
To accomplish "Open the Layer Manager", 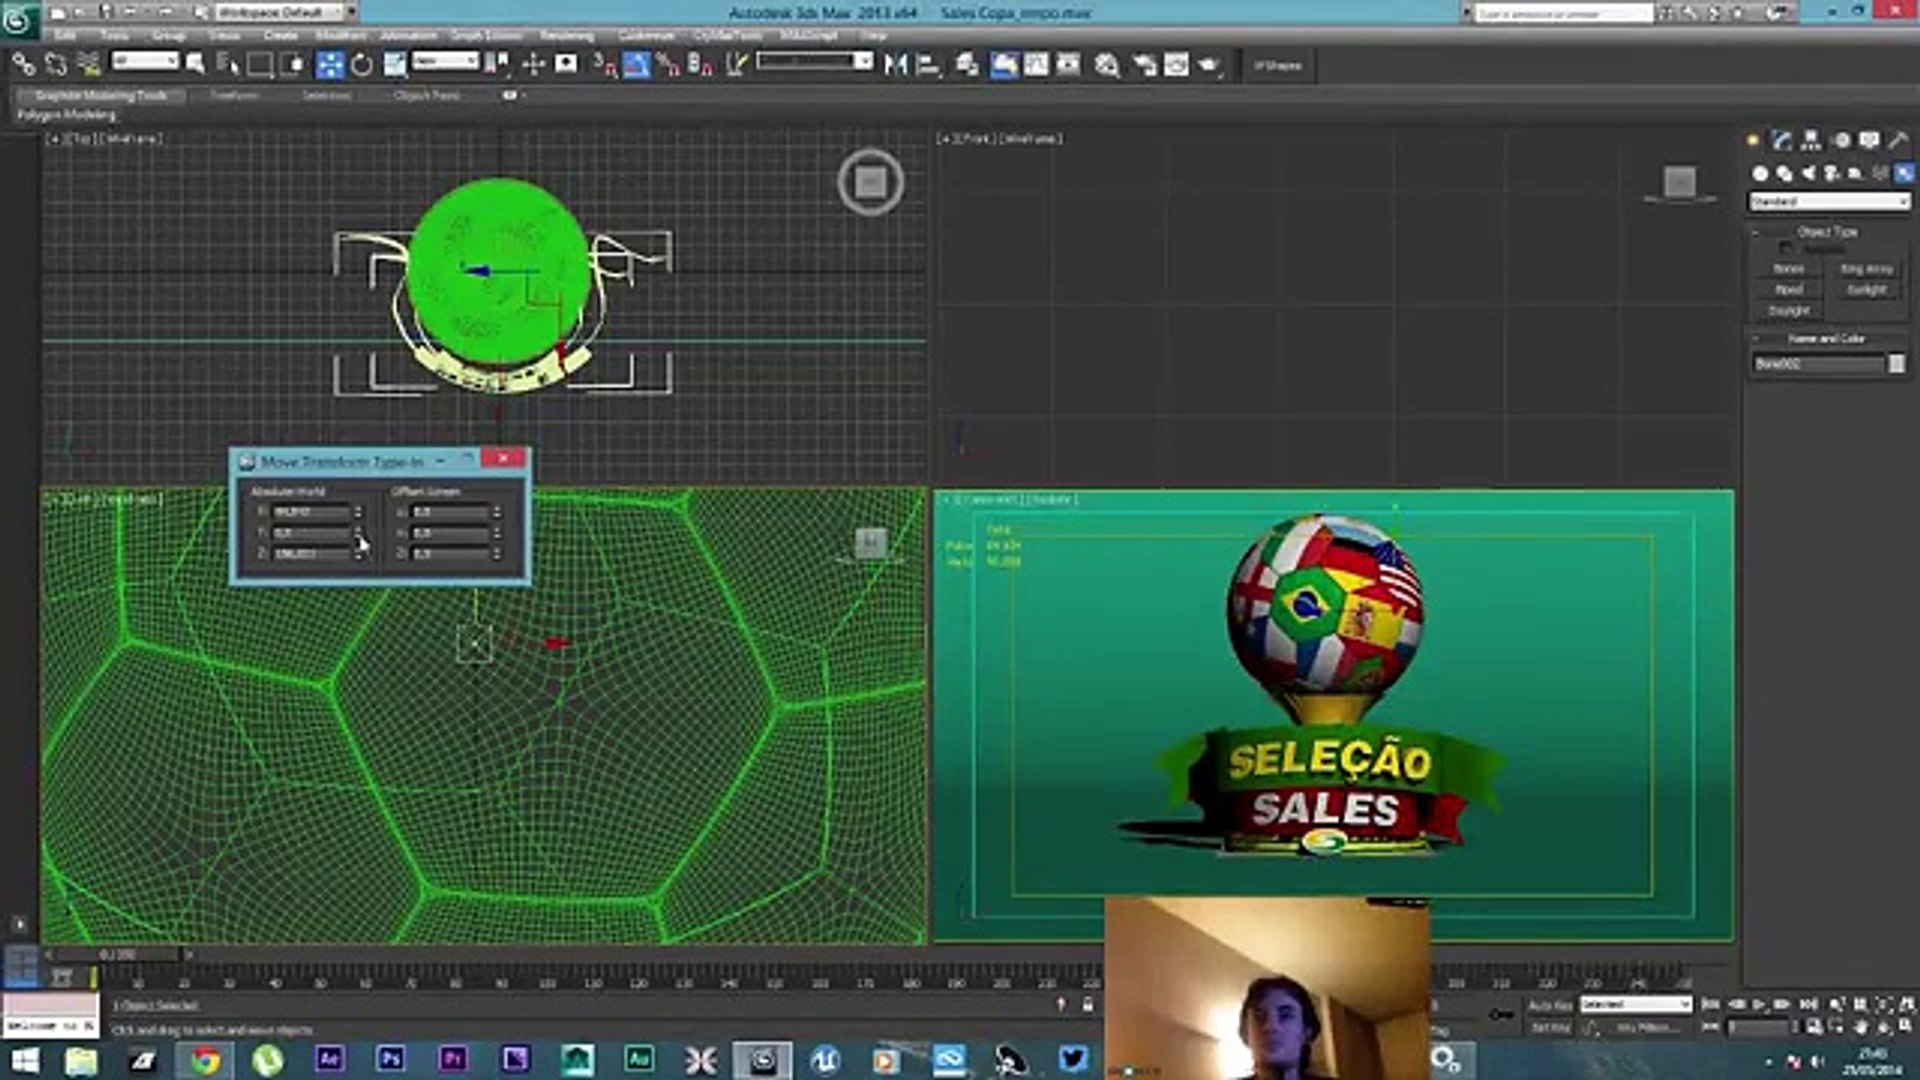I will click(x=967, y=65).
